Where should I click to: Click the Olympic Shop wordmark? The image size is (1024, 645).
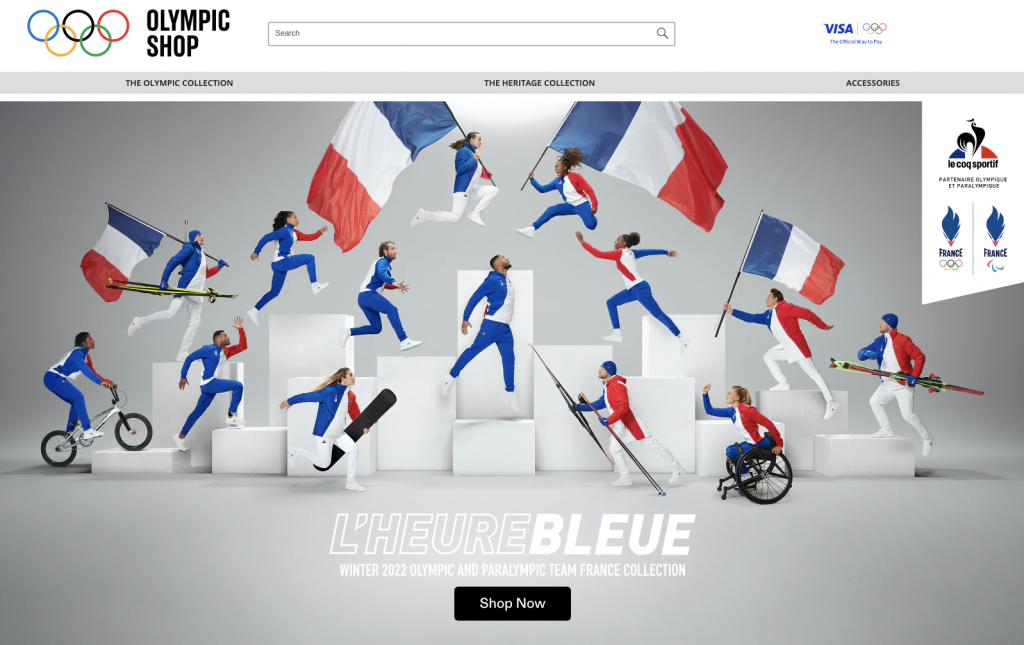click(x=188, y=33)
